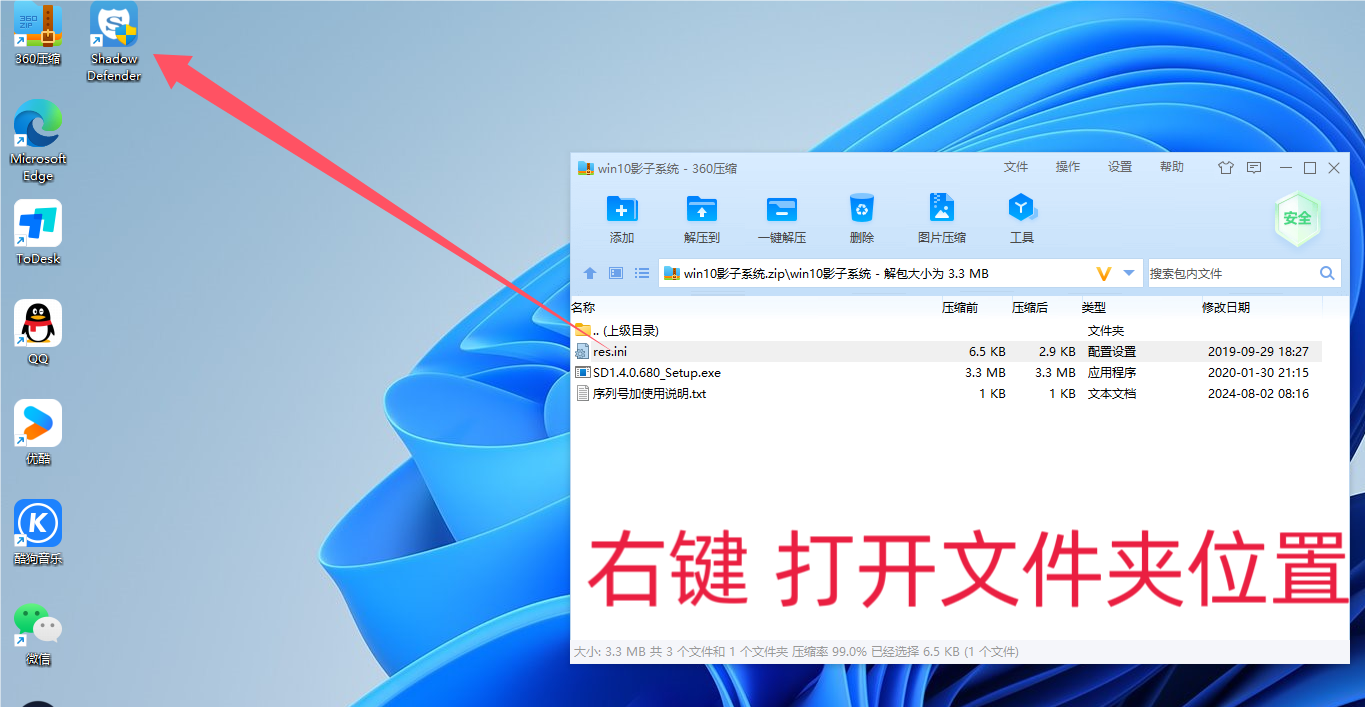Click the 添加 (Add) toolbar icon
This screenshot has width=1365, height=707.
tap(622, 209)
